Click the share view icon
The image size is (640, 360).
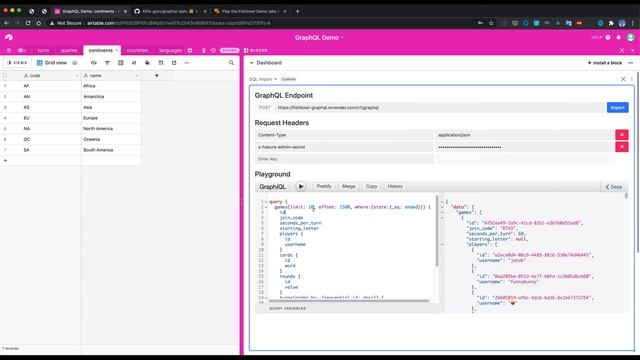click(174, 63)
